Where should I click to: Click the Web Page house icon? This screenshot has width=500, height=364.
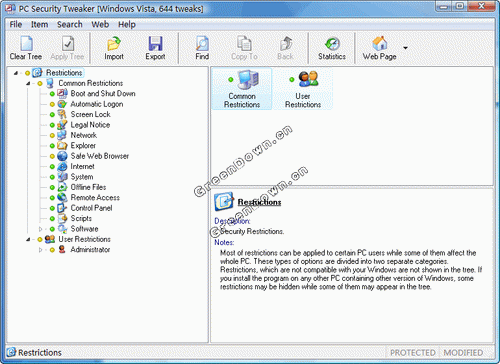380,43
